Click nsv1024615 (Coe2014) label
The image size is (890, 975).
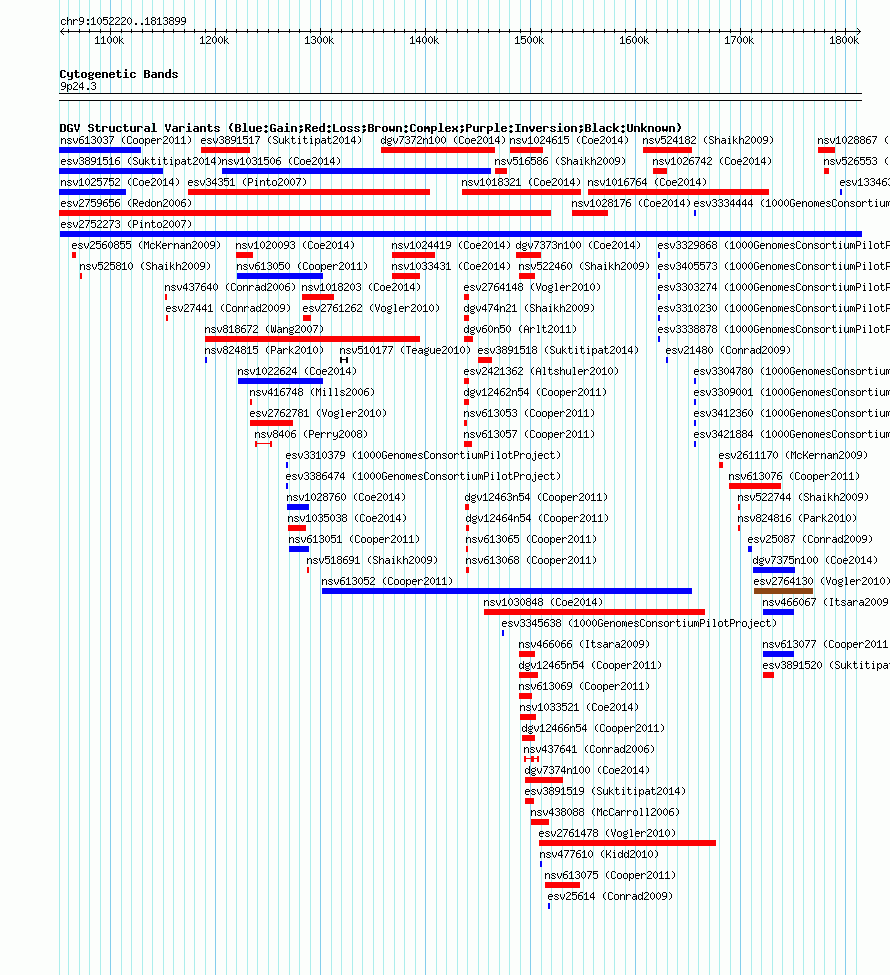(569, 141)
